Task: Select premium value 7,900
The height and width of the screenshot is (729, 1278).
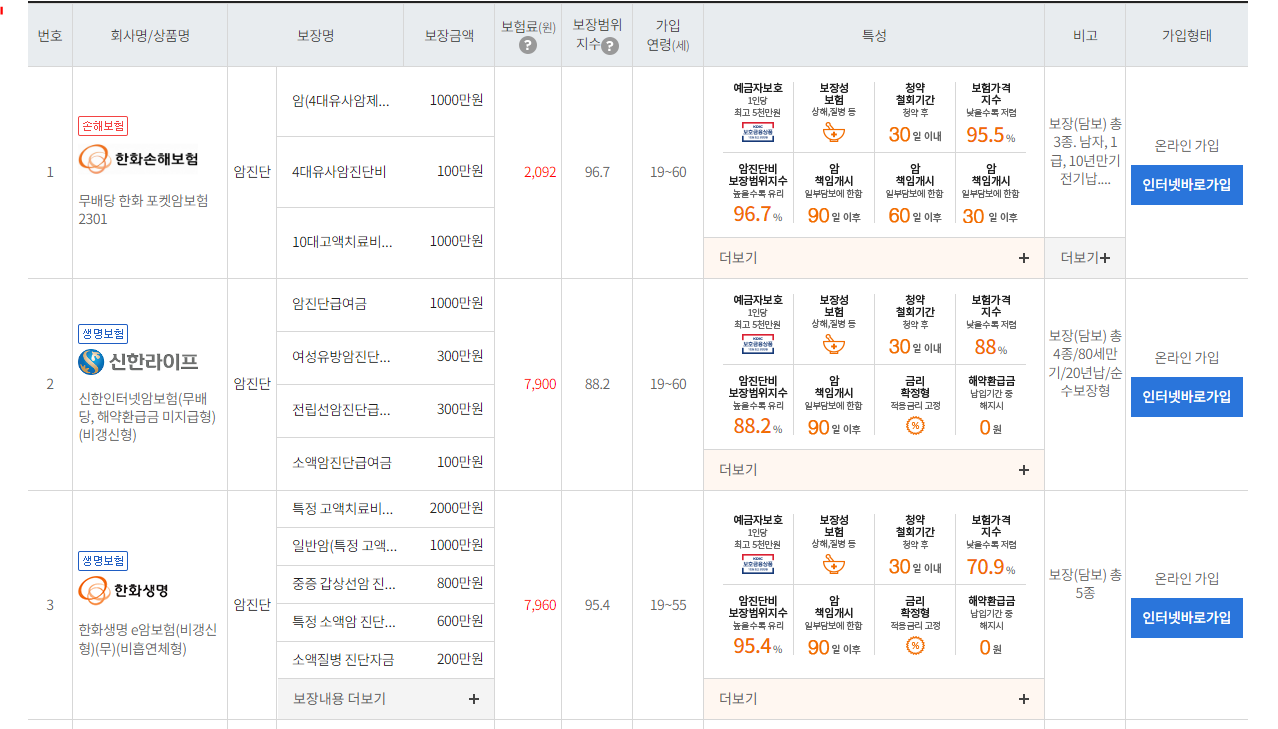Action: (540, 384)
